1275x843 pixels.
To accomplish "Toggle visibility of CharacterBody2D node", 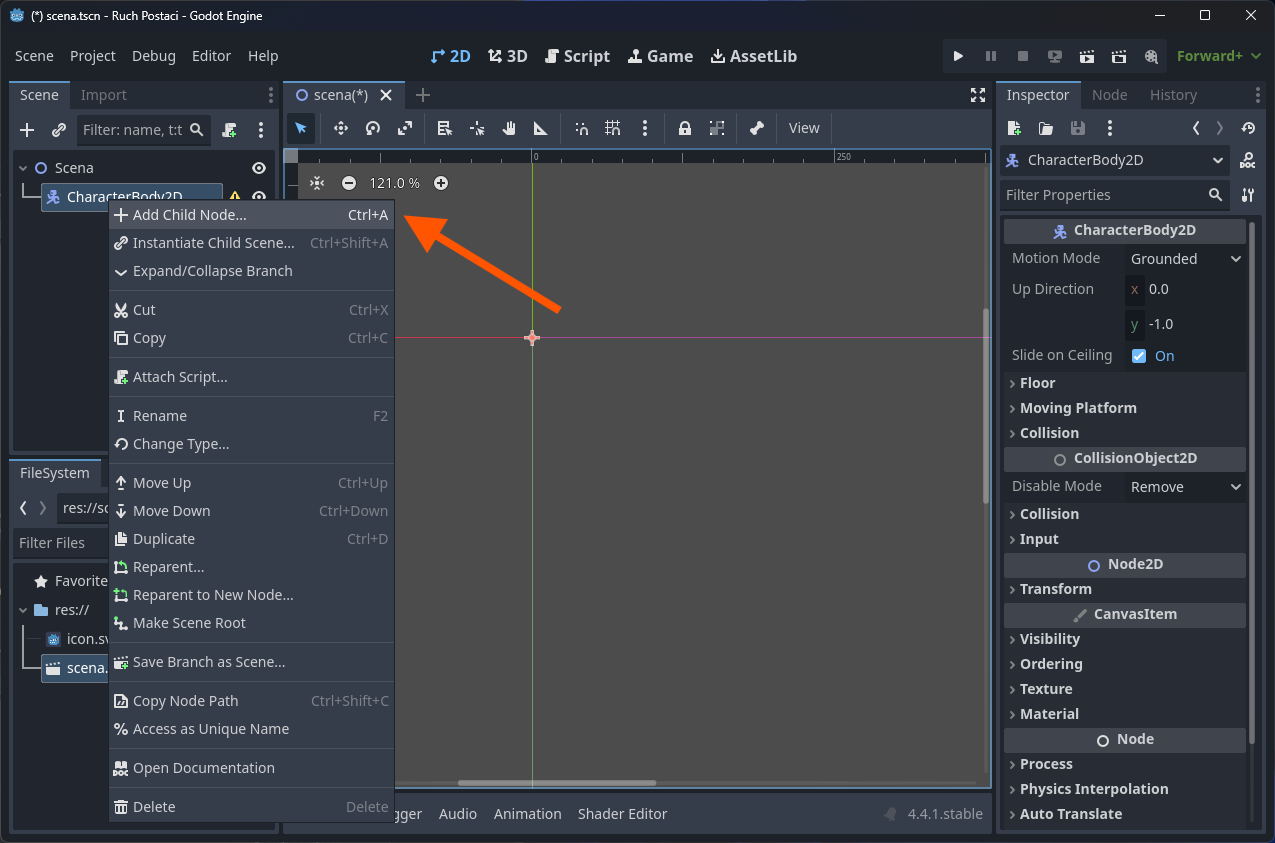I will (259, 197).
